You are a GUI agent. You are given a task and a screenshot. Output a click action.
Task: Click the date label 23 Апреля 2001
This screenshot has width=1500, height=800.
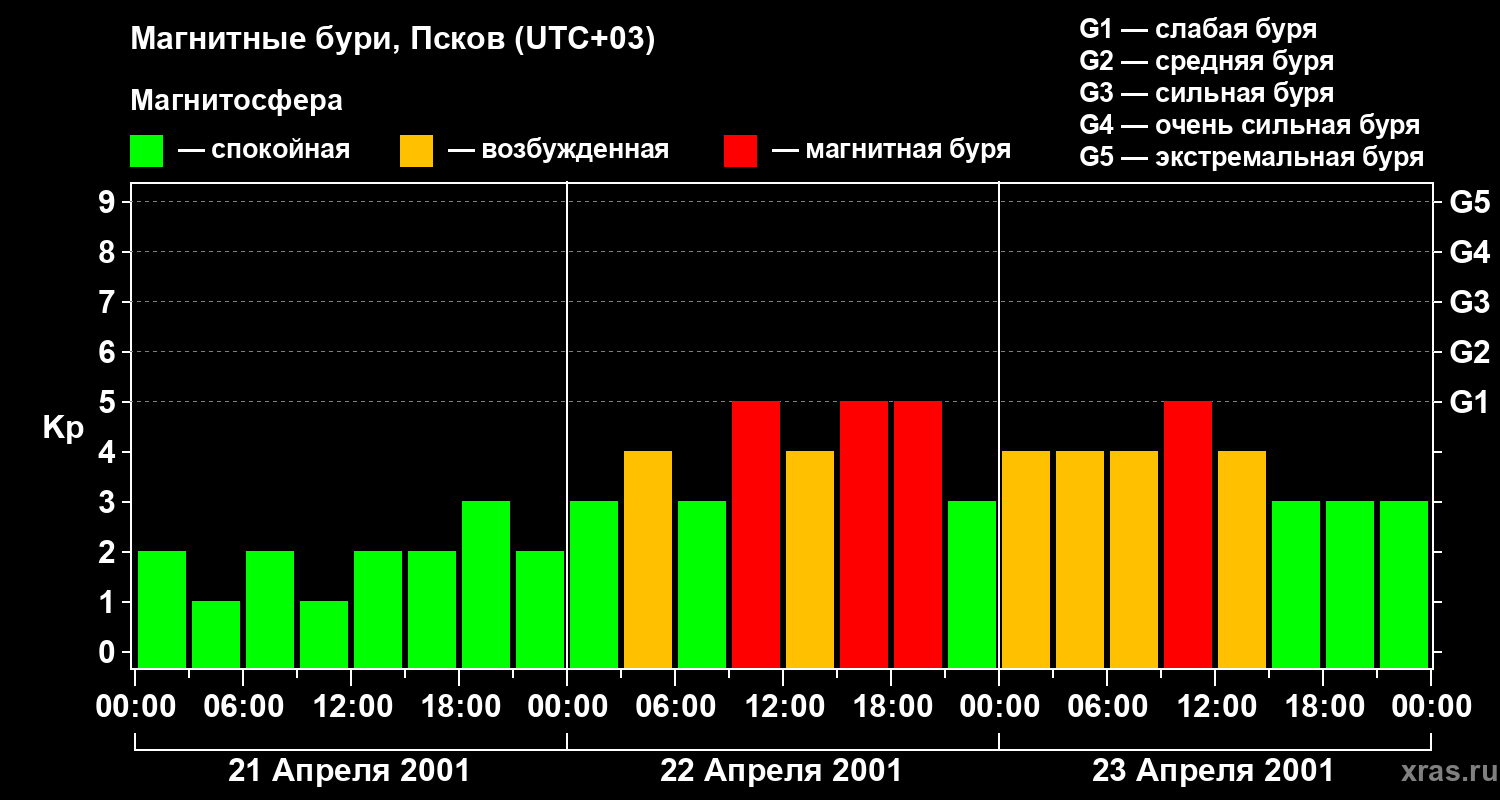click(1213, 771)
